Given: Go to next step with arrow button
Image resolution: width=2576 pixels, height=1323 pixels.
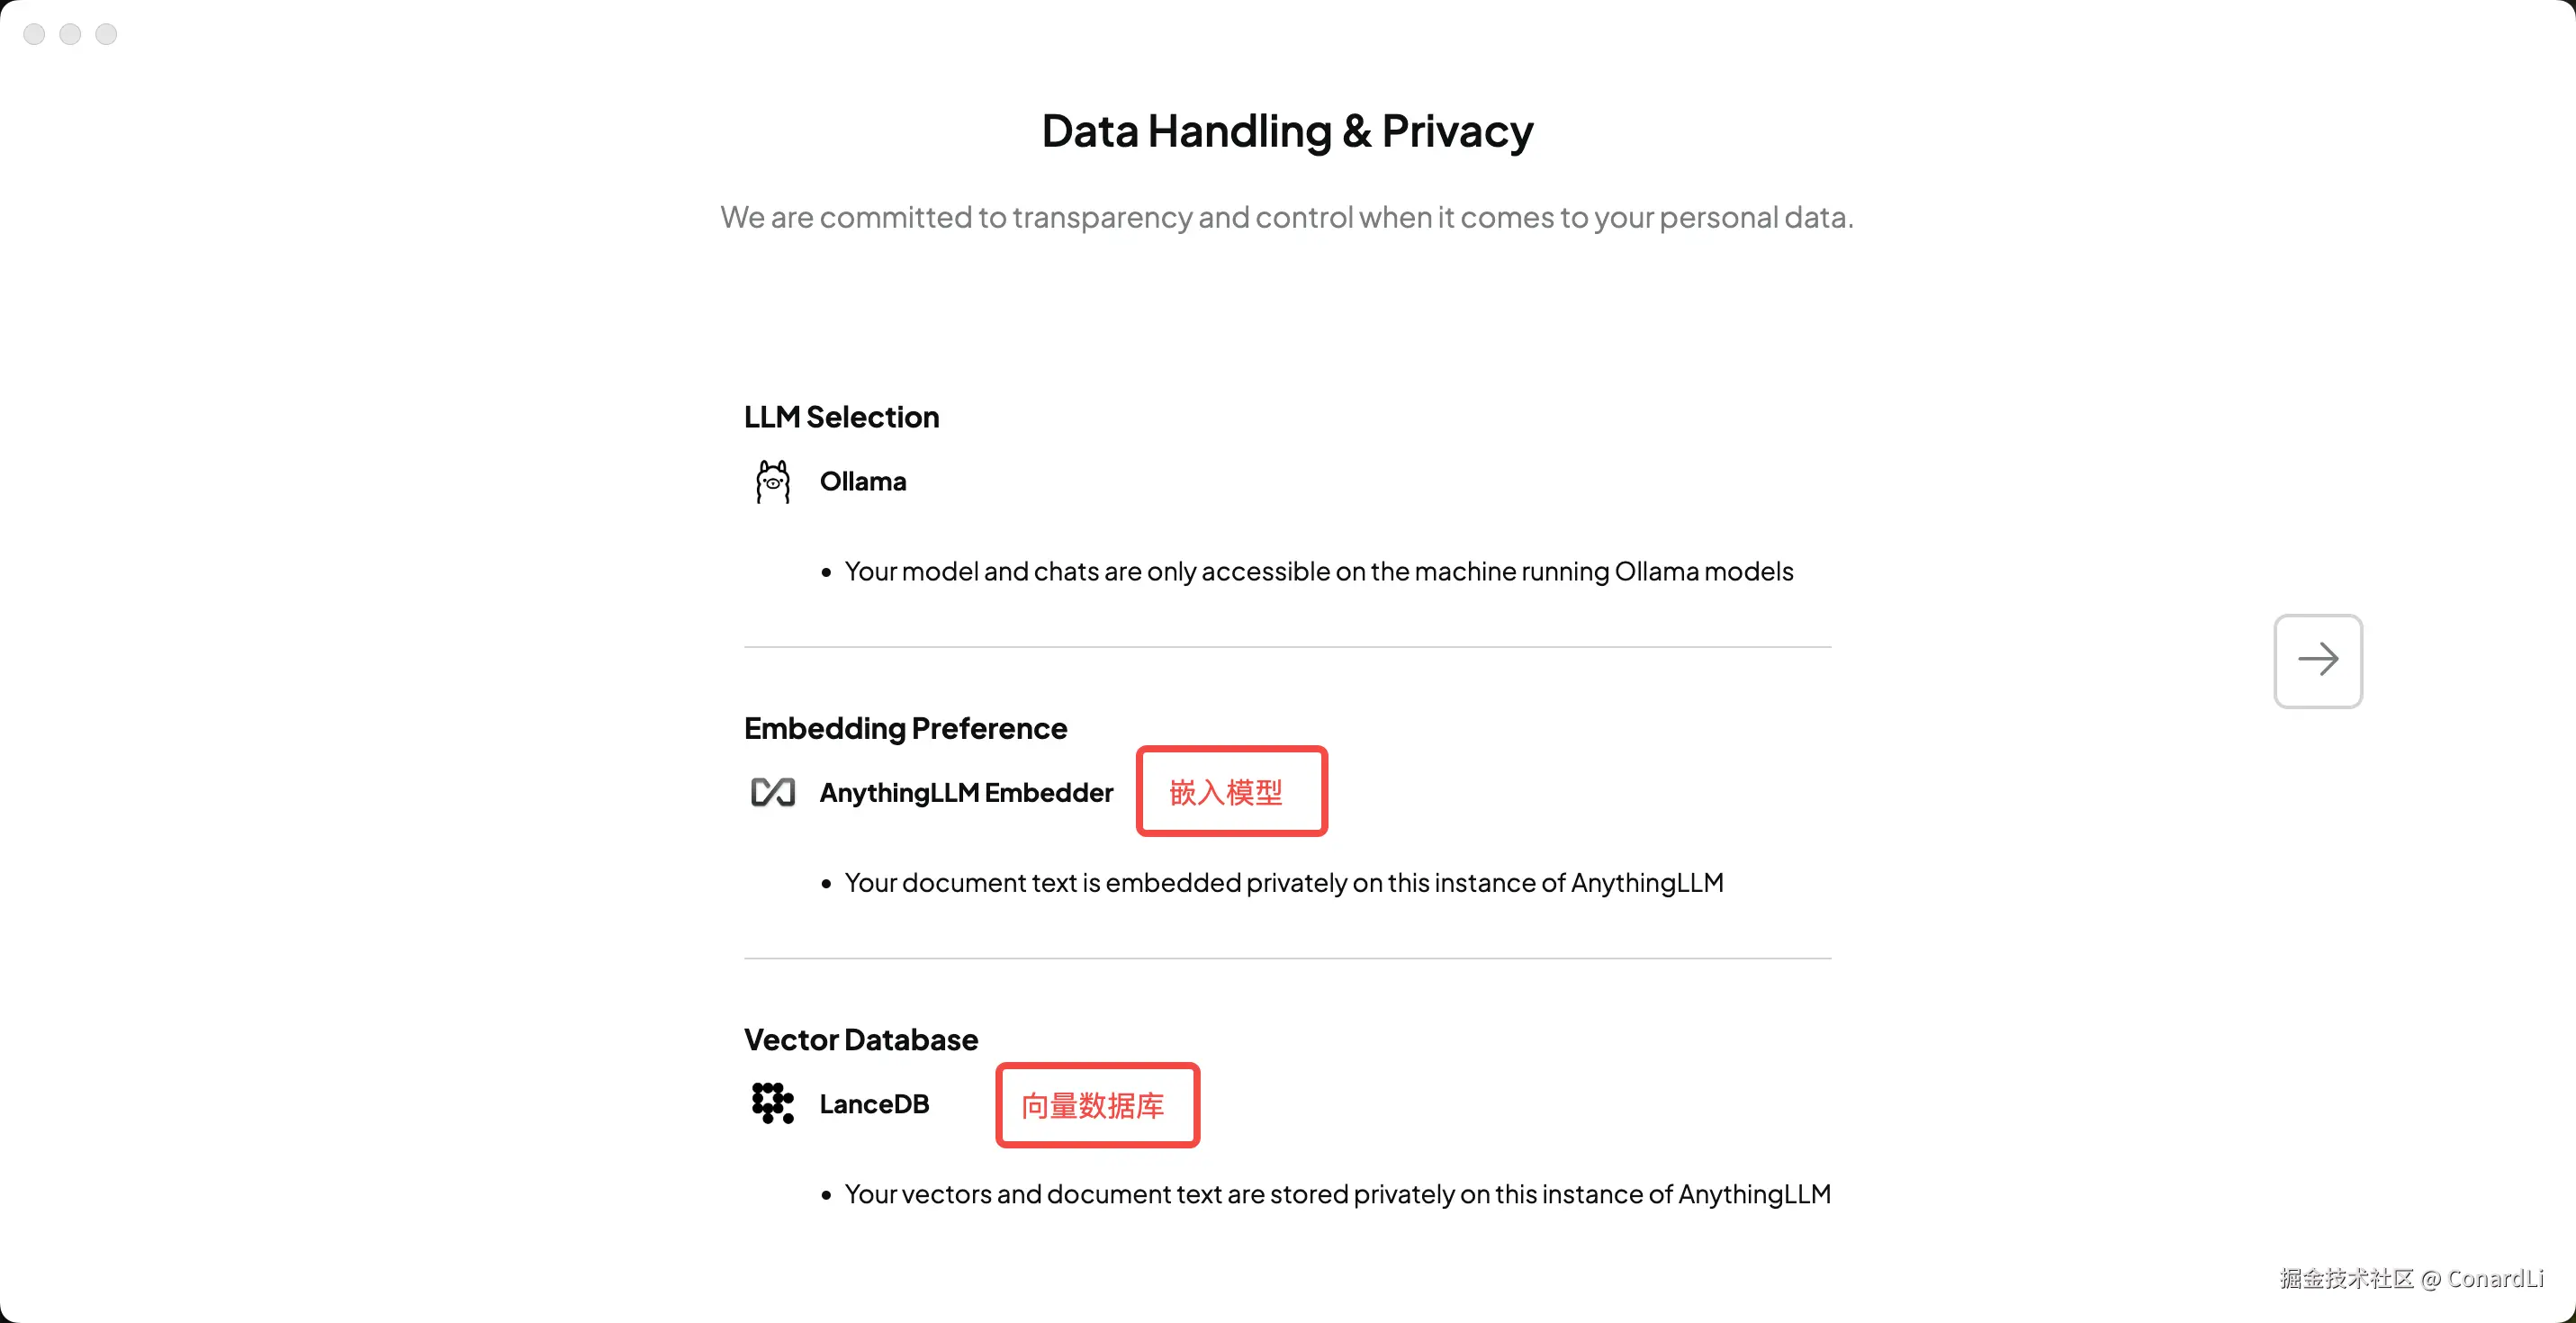Looking at the screenshot, I should pyautogui.click(x=2317, y=660).
